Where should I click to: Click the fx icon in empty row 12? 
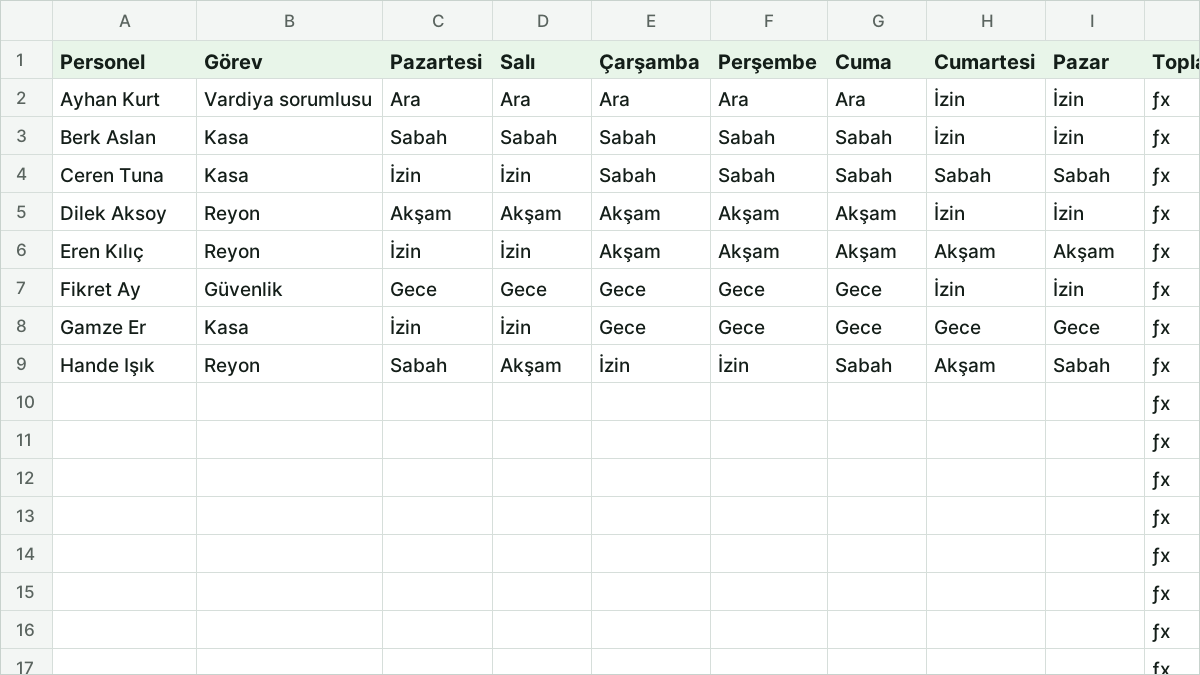(x=1160, y=480)
